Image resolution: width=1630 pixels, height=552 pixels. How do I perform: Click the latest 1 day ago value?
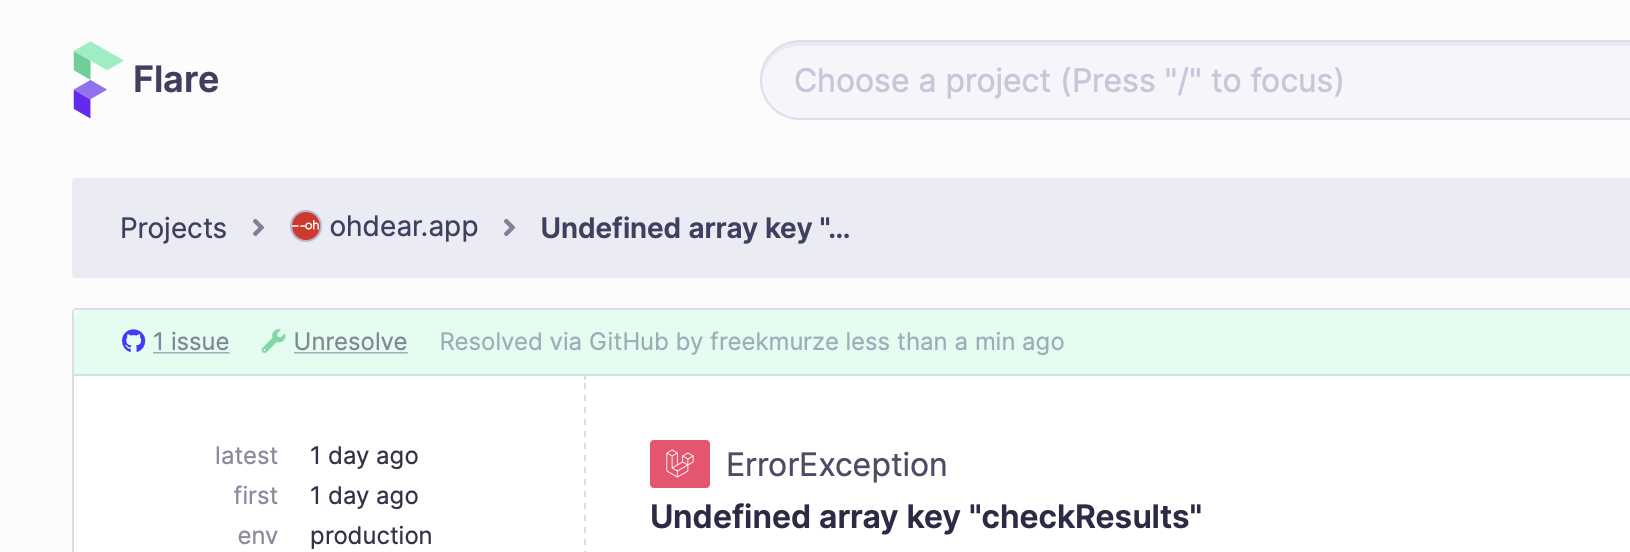coord(364,456)
